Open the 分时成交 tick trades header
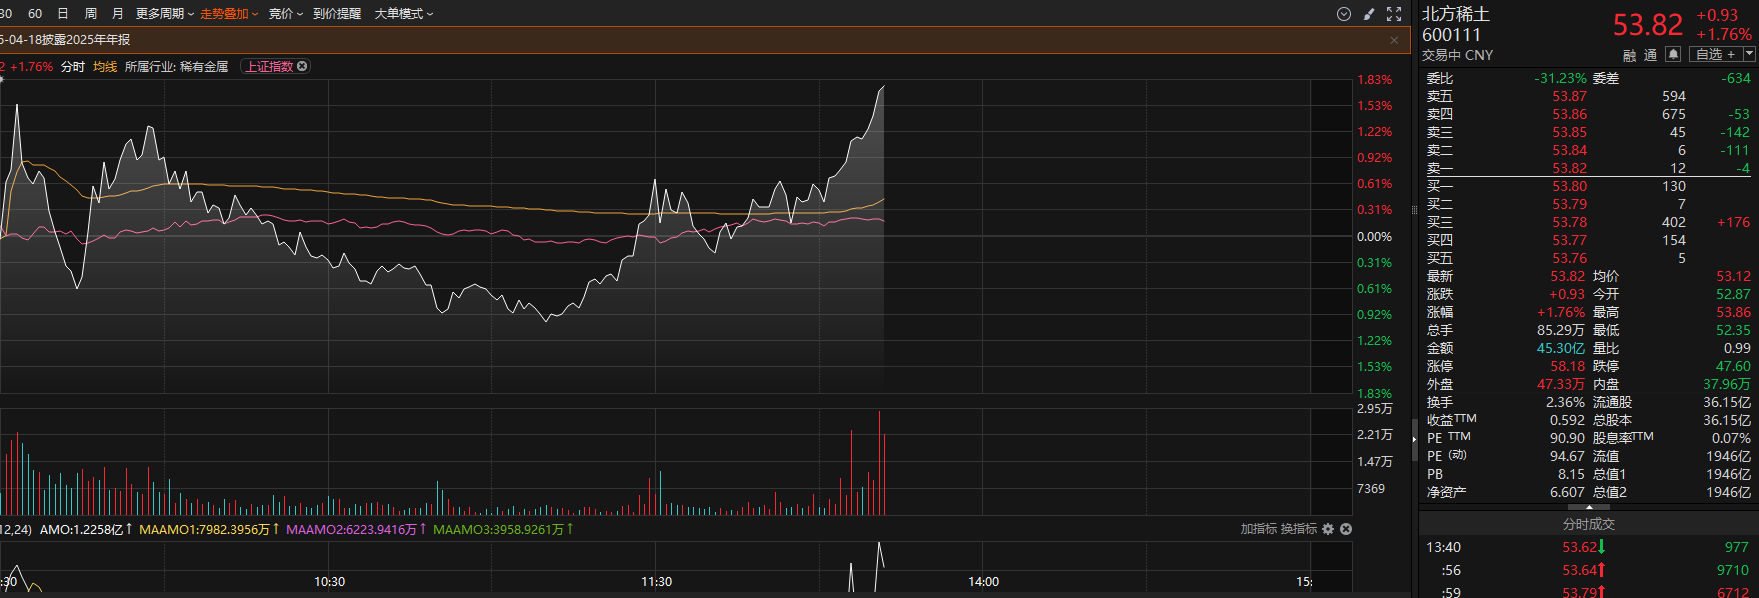Viewport: 1759px width, 598px height. tap(1588, 524)
